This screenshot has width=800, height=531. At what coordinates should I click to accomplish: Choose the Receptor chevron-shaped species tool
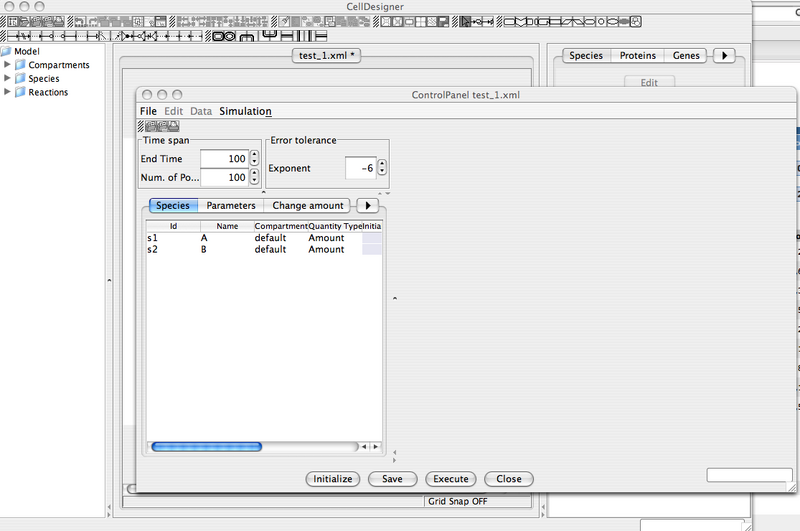(x=521, y=21)
